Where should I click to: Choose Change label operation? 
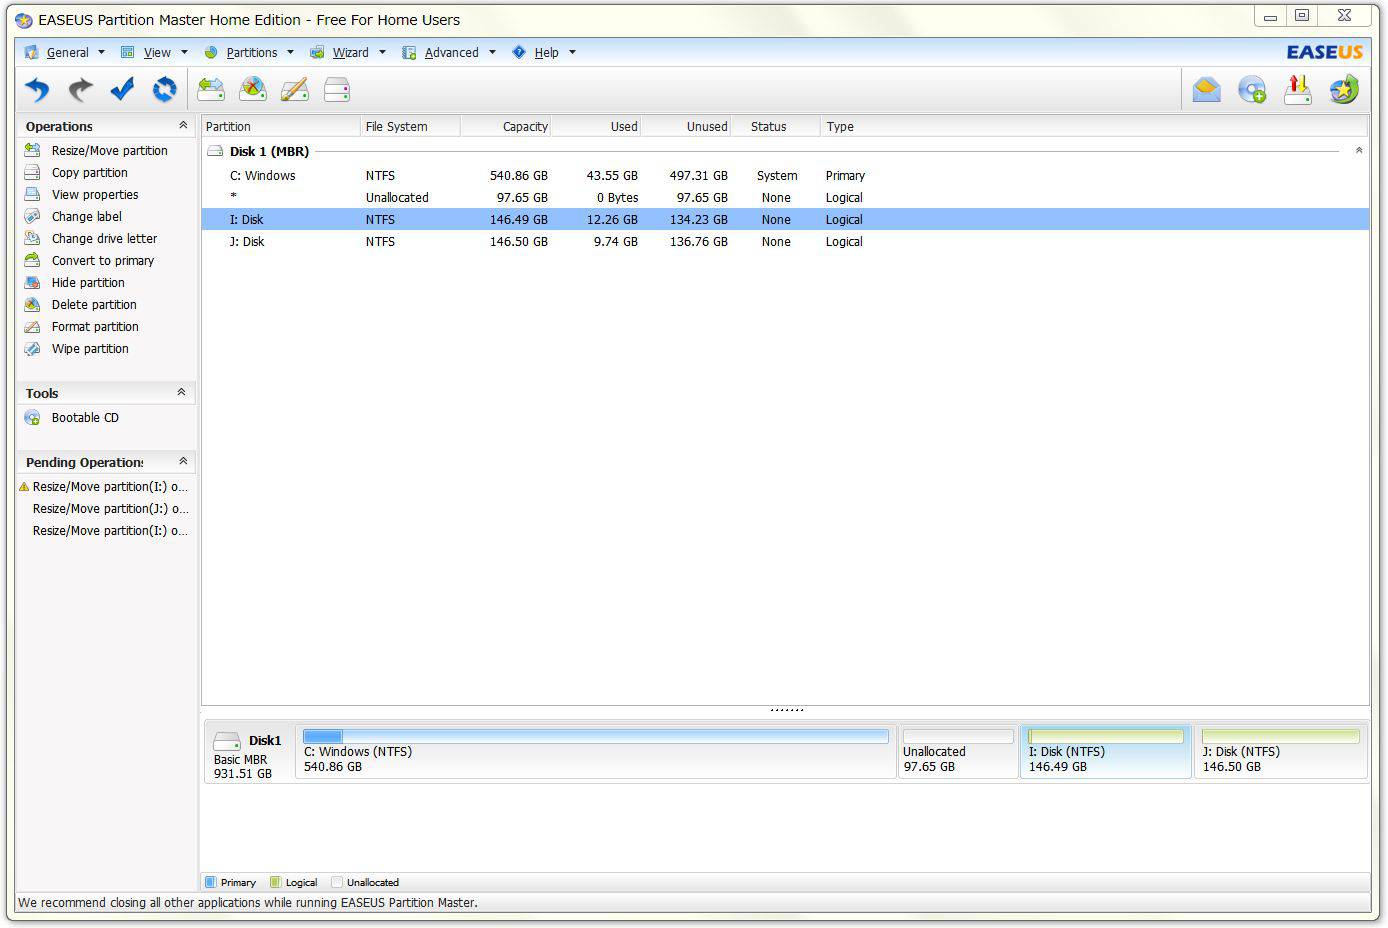click(x=86, y=217)
